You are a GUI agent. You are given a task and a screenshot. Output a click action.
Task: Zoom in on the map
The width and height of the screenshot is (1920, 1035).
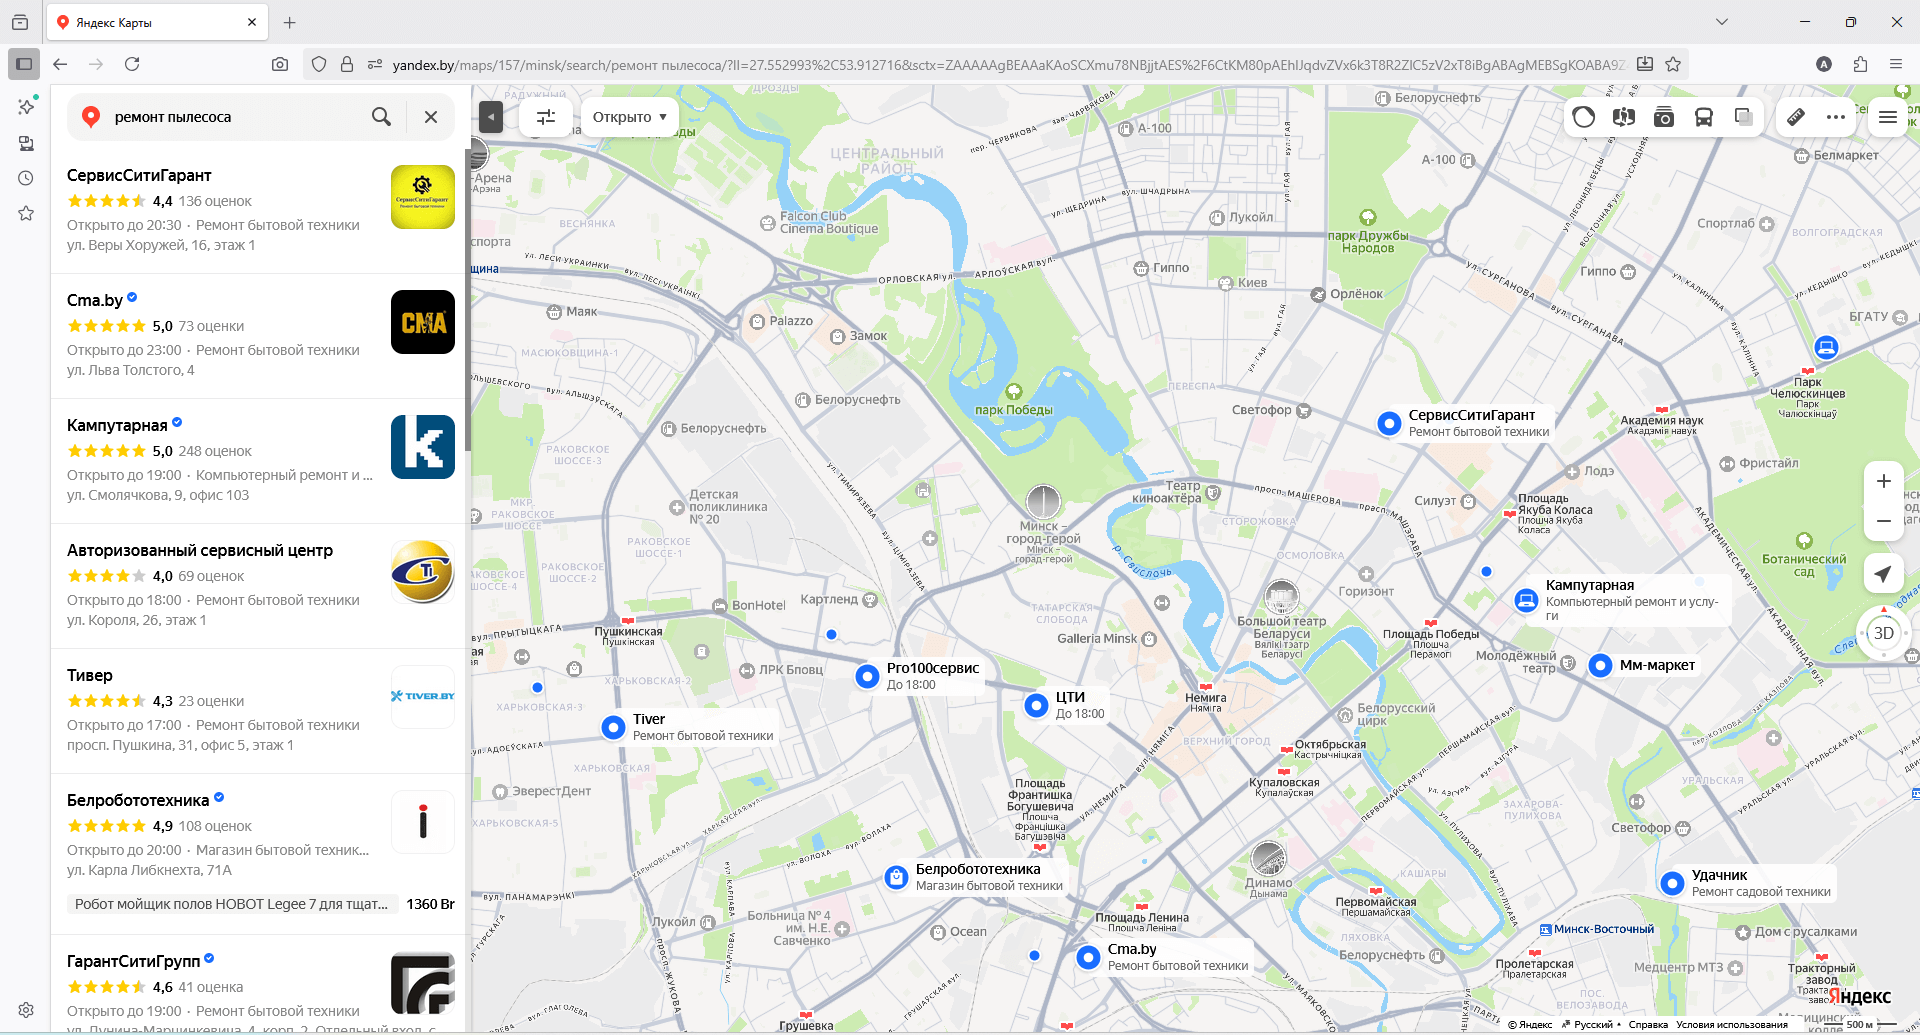click(x=1883, y=481)
